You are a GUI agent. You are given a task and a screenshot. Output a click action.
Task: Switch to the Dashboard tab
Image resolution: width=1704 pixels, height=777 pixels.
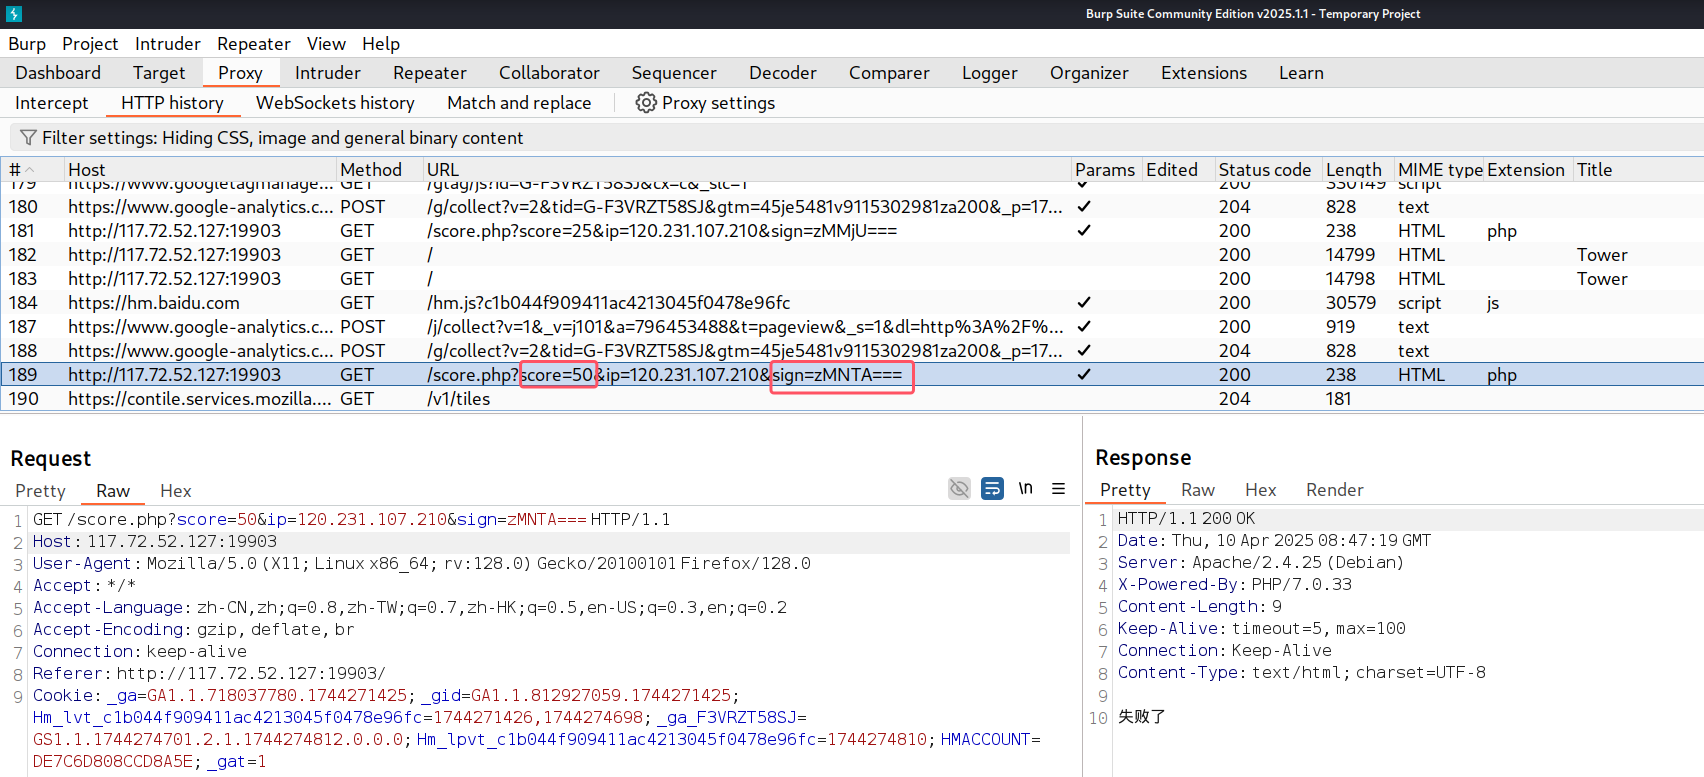click(x=58, y=73)
